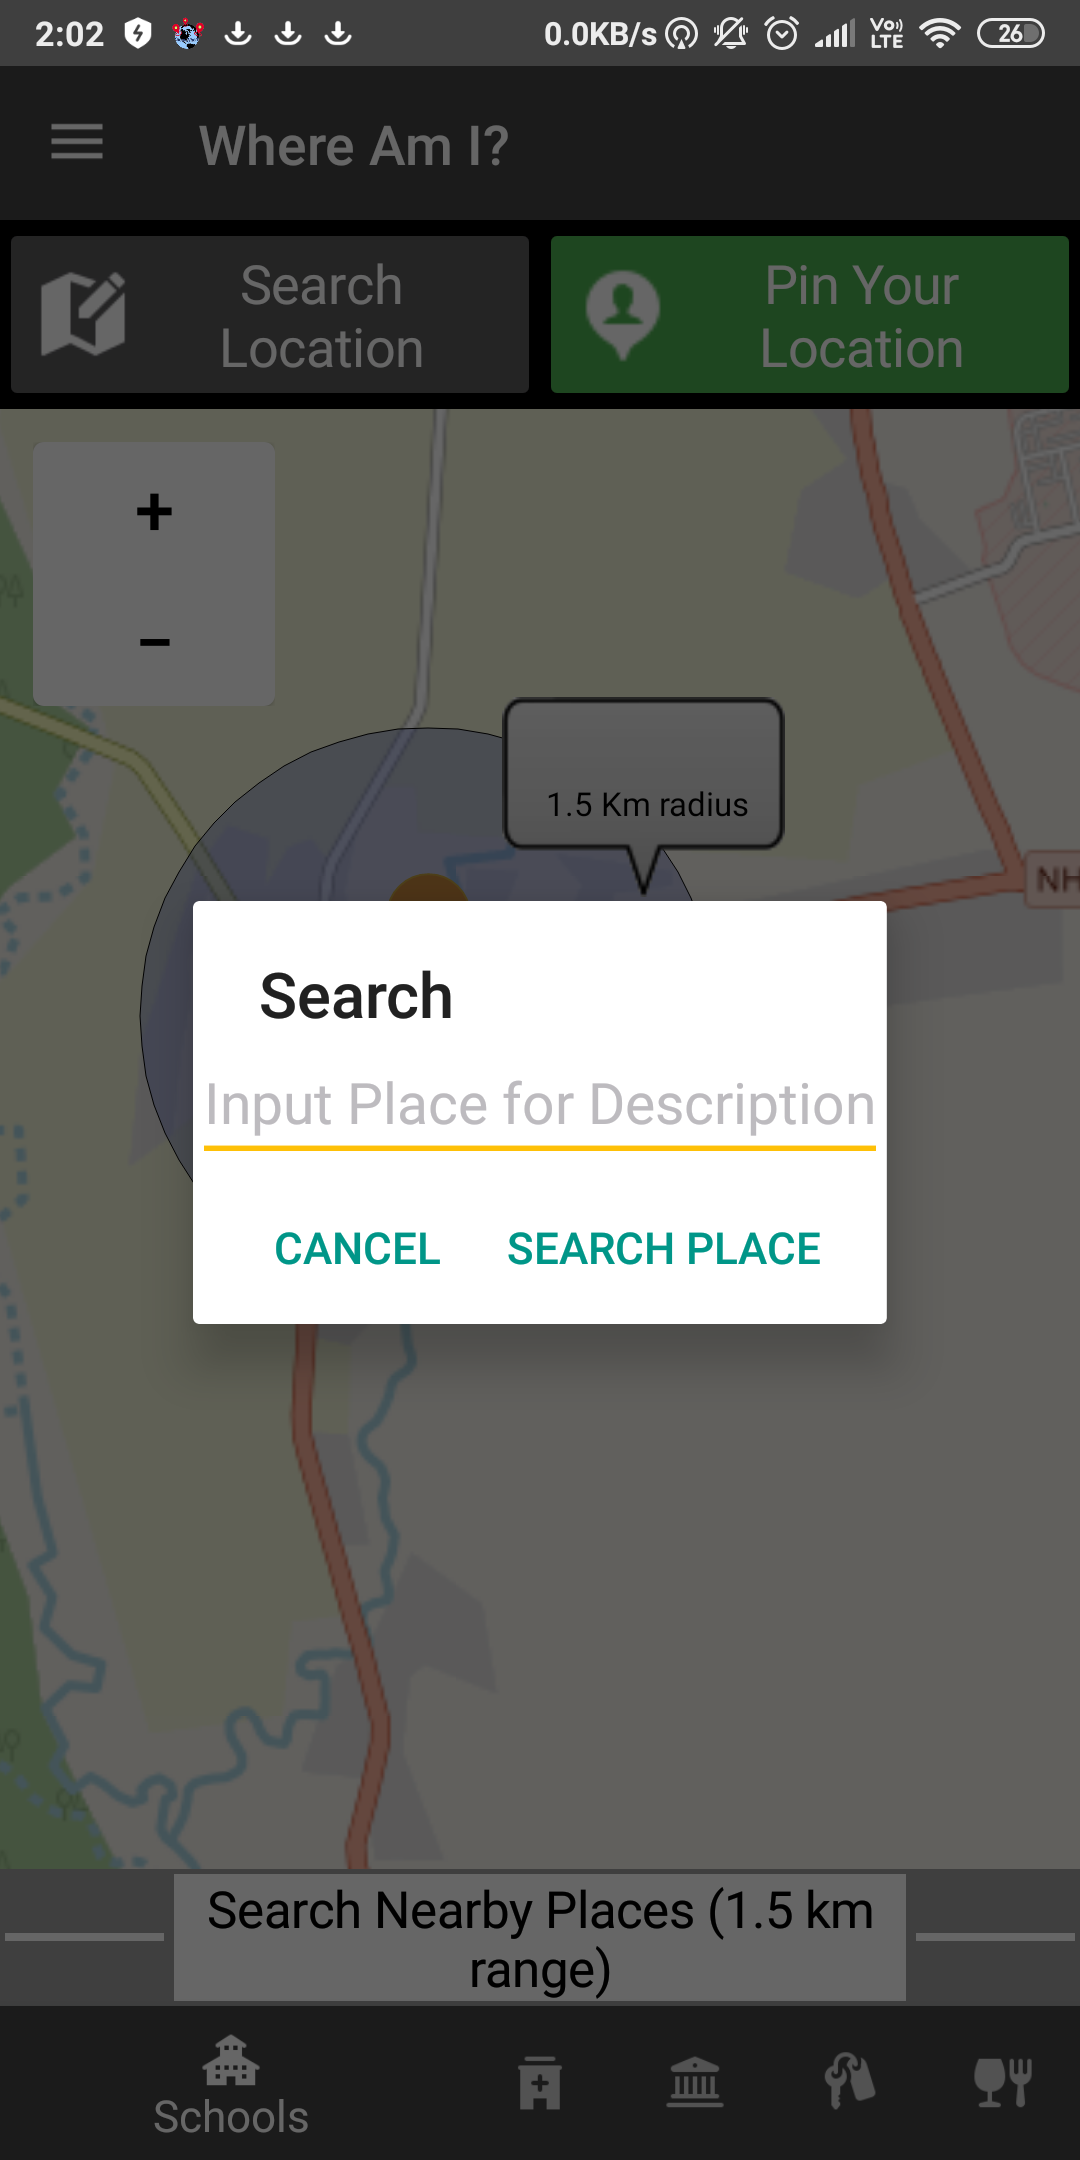Open the bank/museum building category
This screenshot has height=2160, width=1080.
[695, 2083]
